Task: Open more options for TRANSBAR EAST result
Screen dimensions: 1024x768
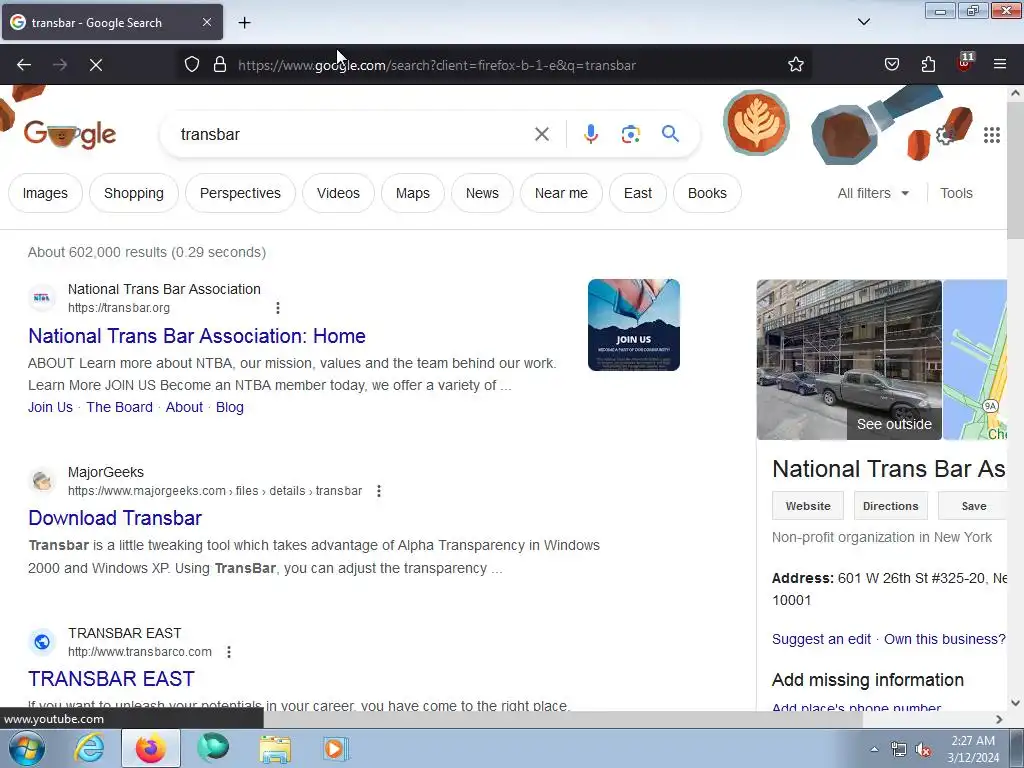Action: point(229,652)
